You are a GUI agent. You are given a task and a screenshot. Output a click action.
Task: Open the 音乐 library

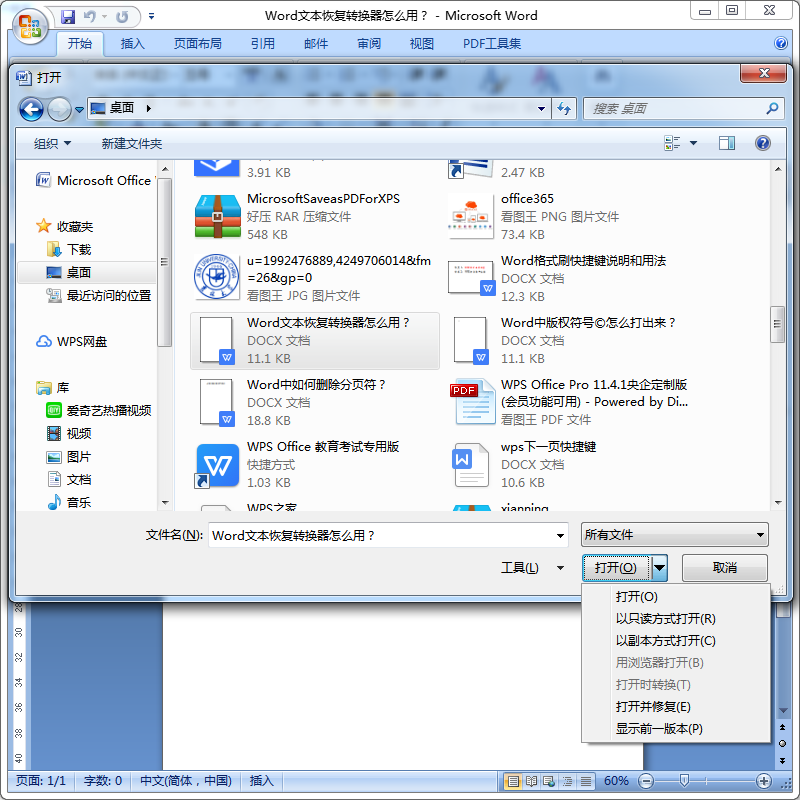[69, 503]
